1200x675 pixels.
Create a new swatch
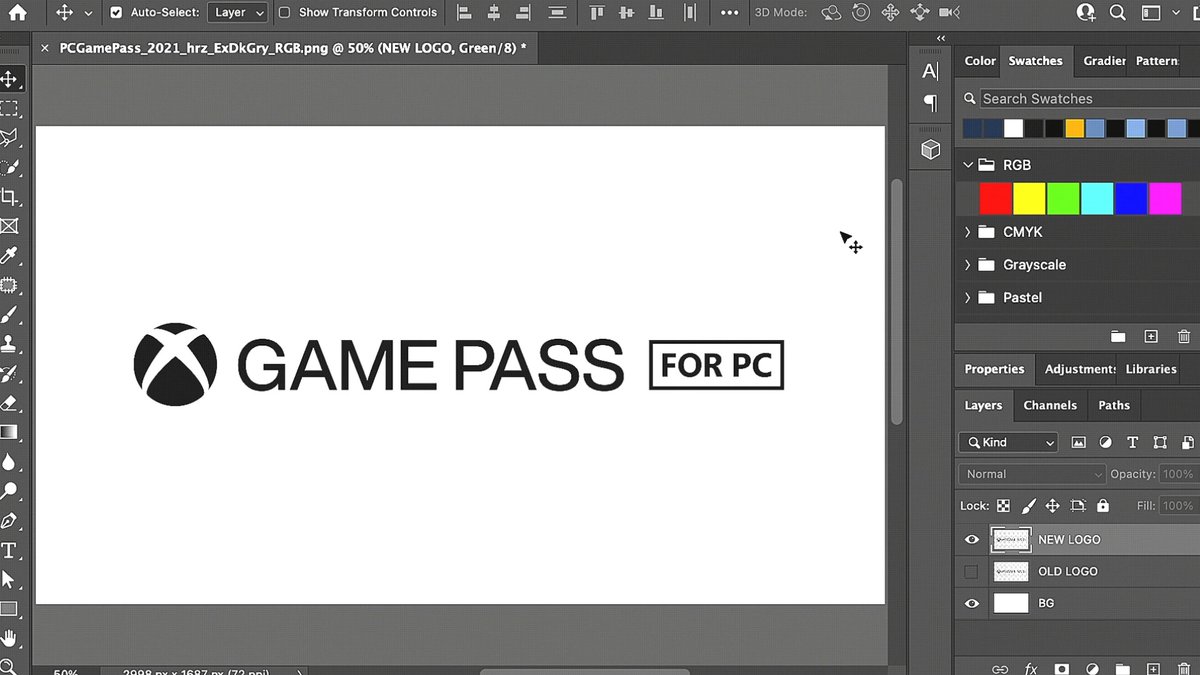1151,337
